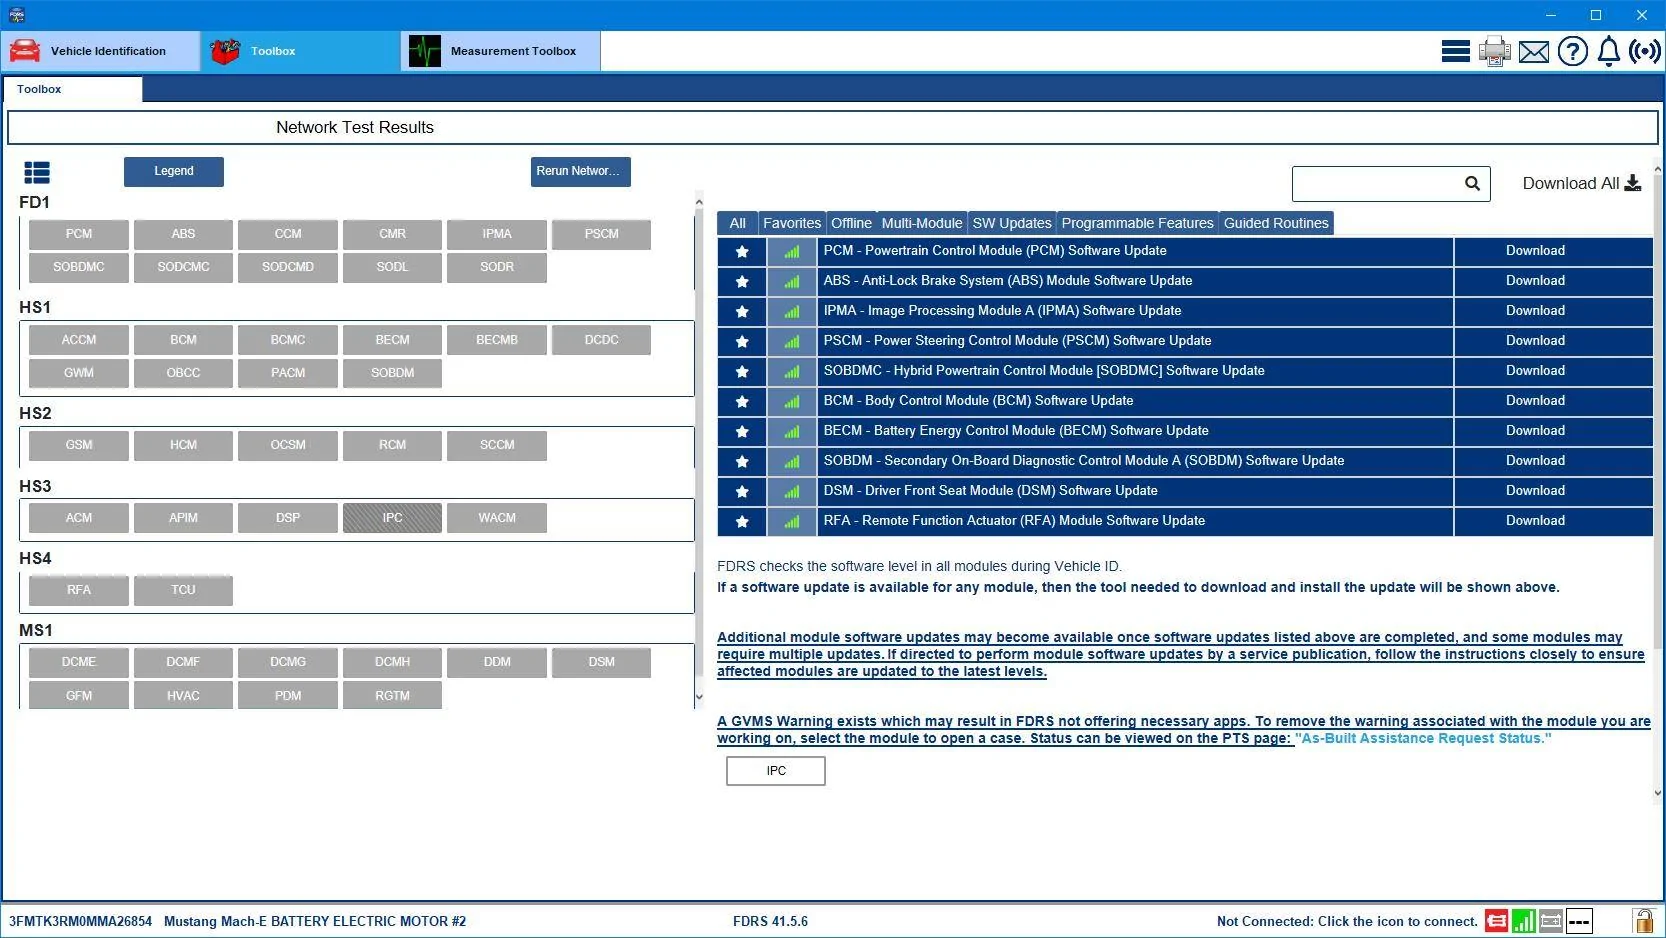
Task: Open the email envelope icon
Action: click(x=1534, y=51)
